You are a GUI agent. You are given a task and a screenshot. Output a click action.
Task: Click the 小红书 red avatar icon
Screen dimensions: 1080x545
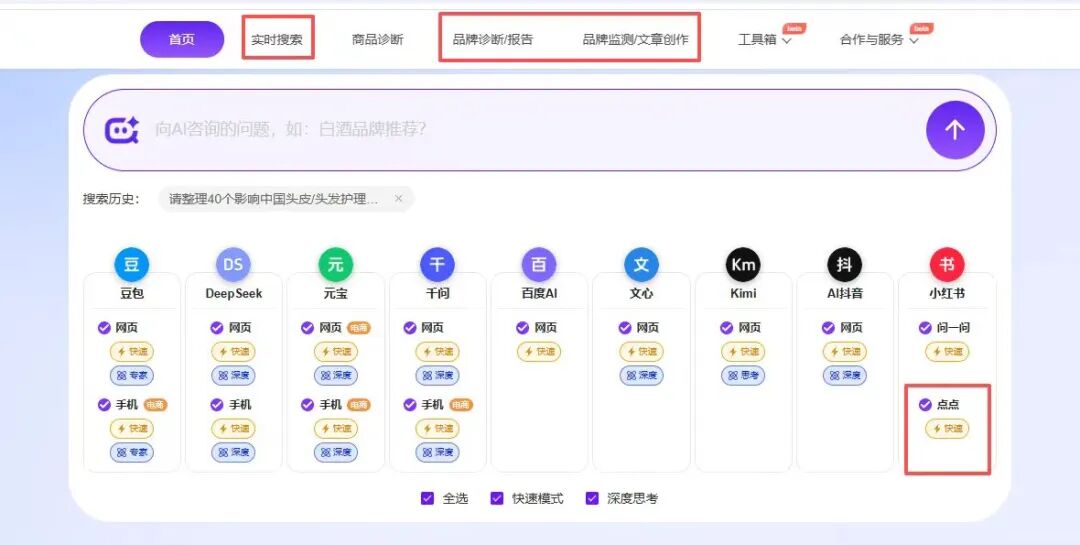tap(947, 265)
